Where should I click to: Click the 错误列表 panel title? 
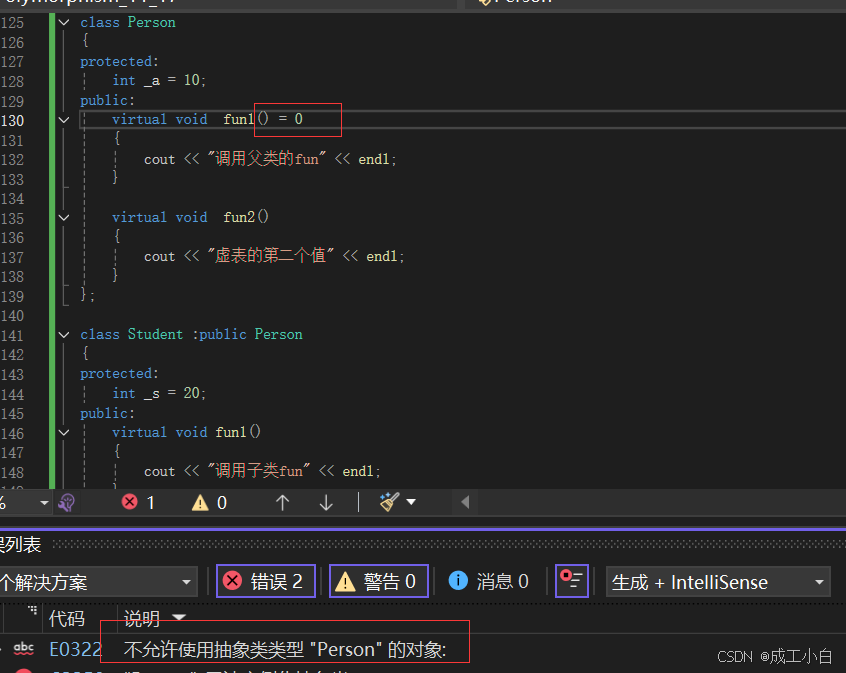21,545
